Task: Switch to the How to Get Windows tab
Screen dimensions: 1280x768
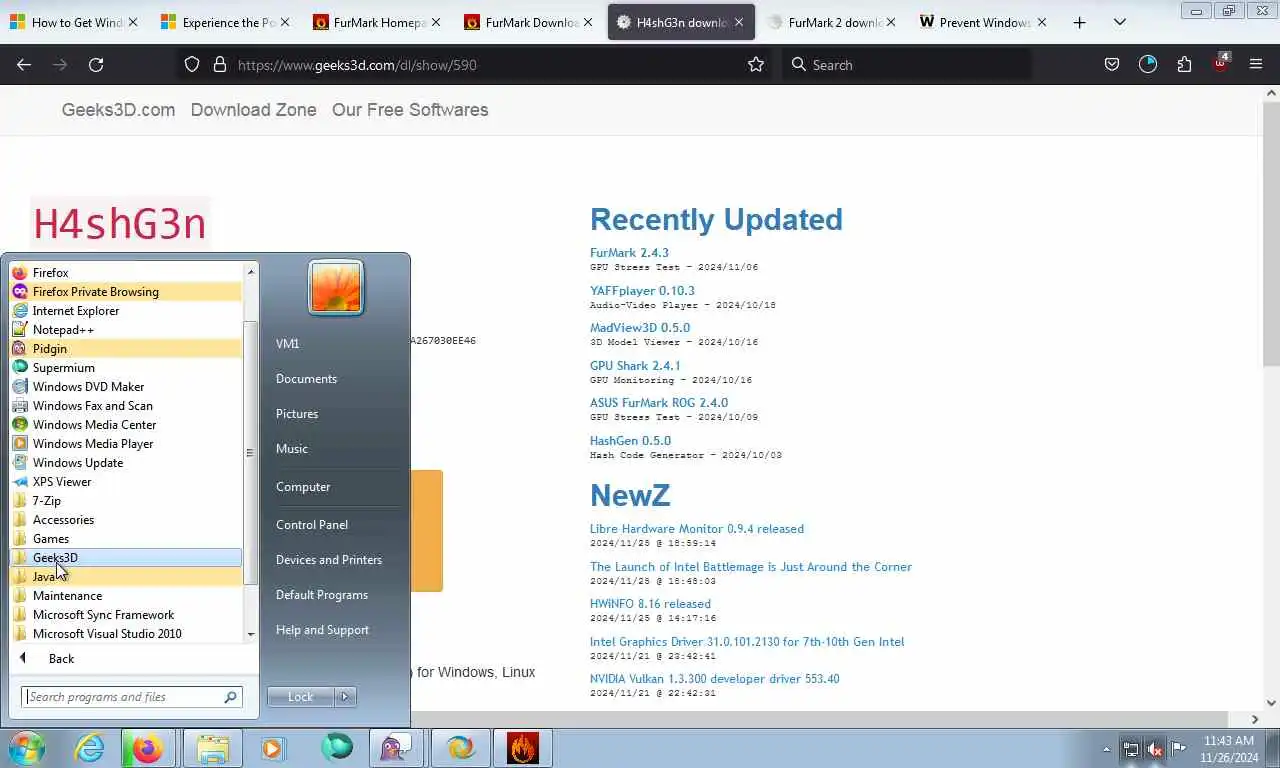Action: coord(75,22)
